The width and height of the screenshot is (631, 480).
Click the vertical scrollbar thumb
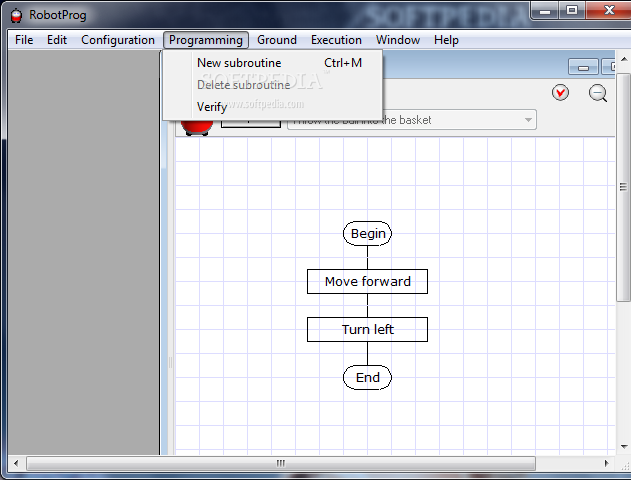click(624, 187)
